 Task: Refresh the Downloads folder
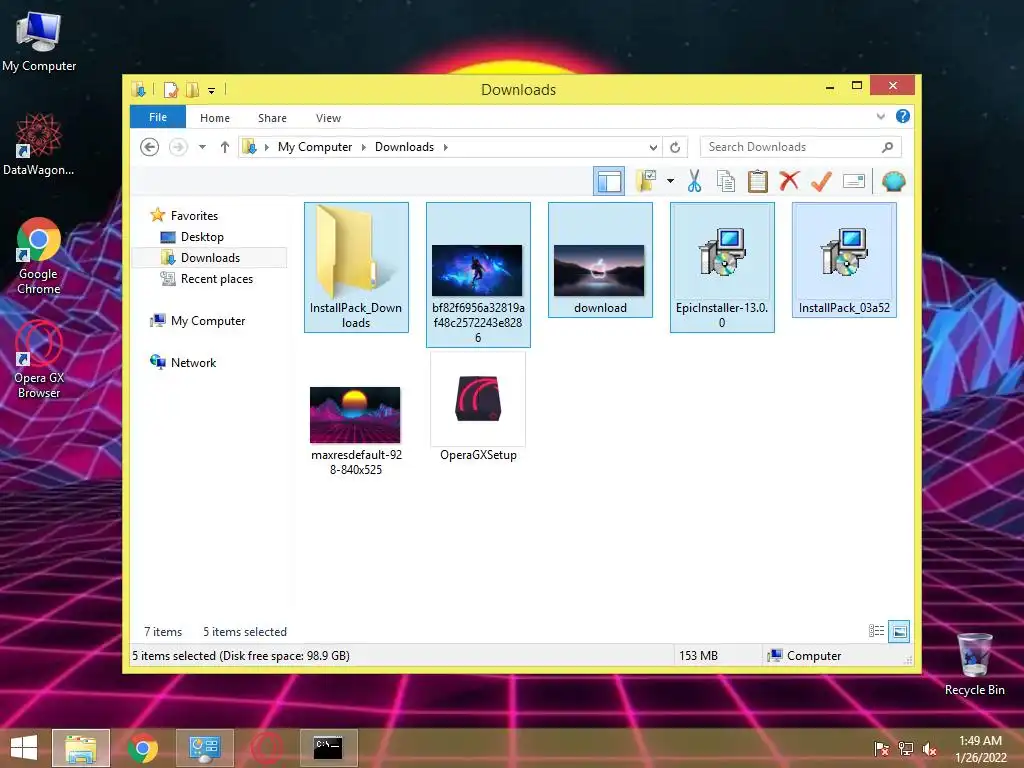tap(675, 147)
